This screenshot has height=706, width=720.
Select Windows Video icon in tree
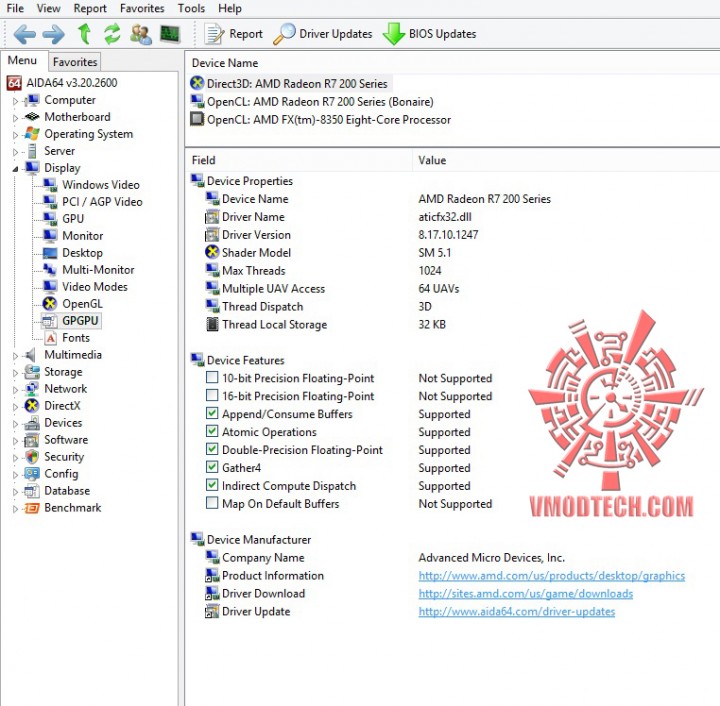point(50,185)
